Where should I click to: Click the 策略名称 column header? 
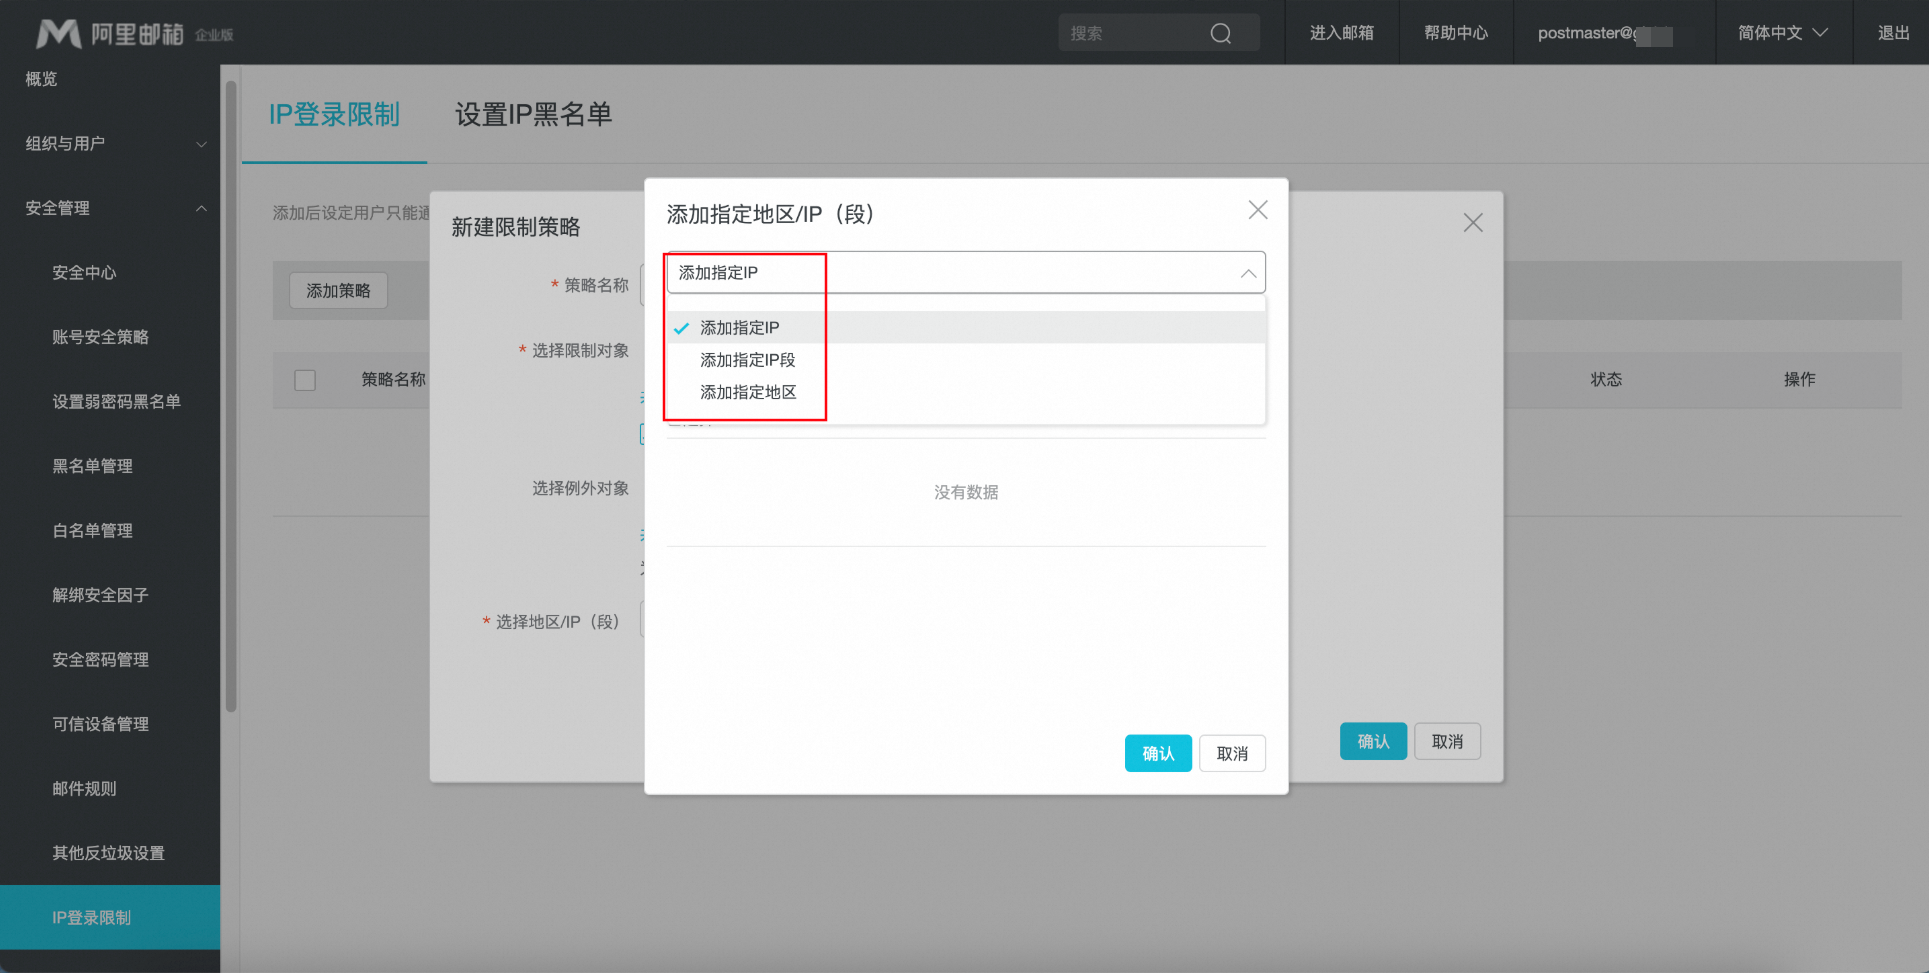(x=393, y=380)
